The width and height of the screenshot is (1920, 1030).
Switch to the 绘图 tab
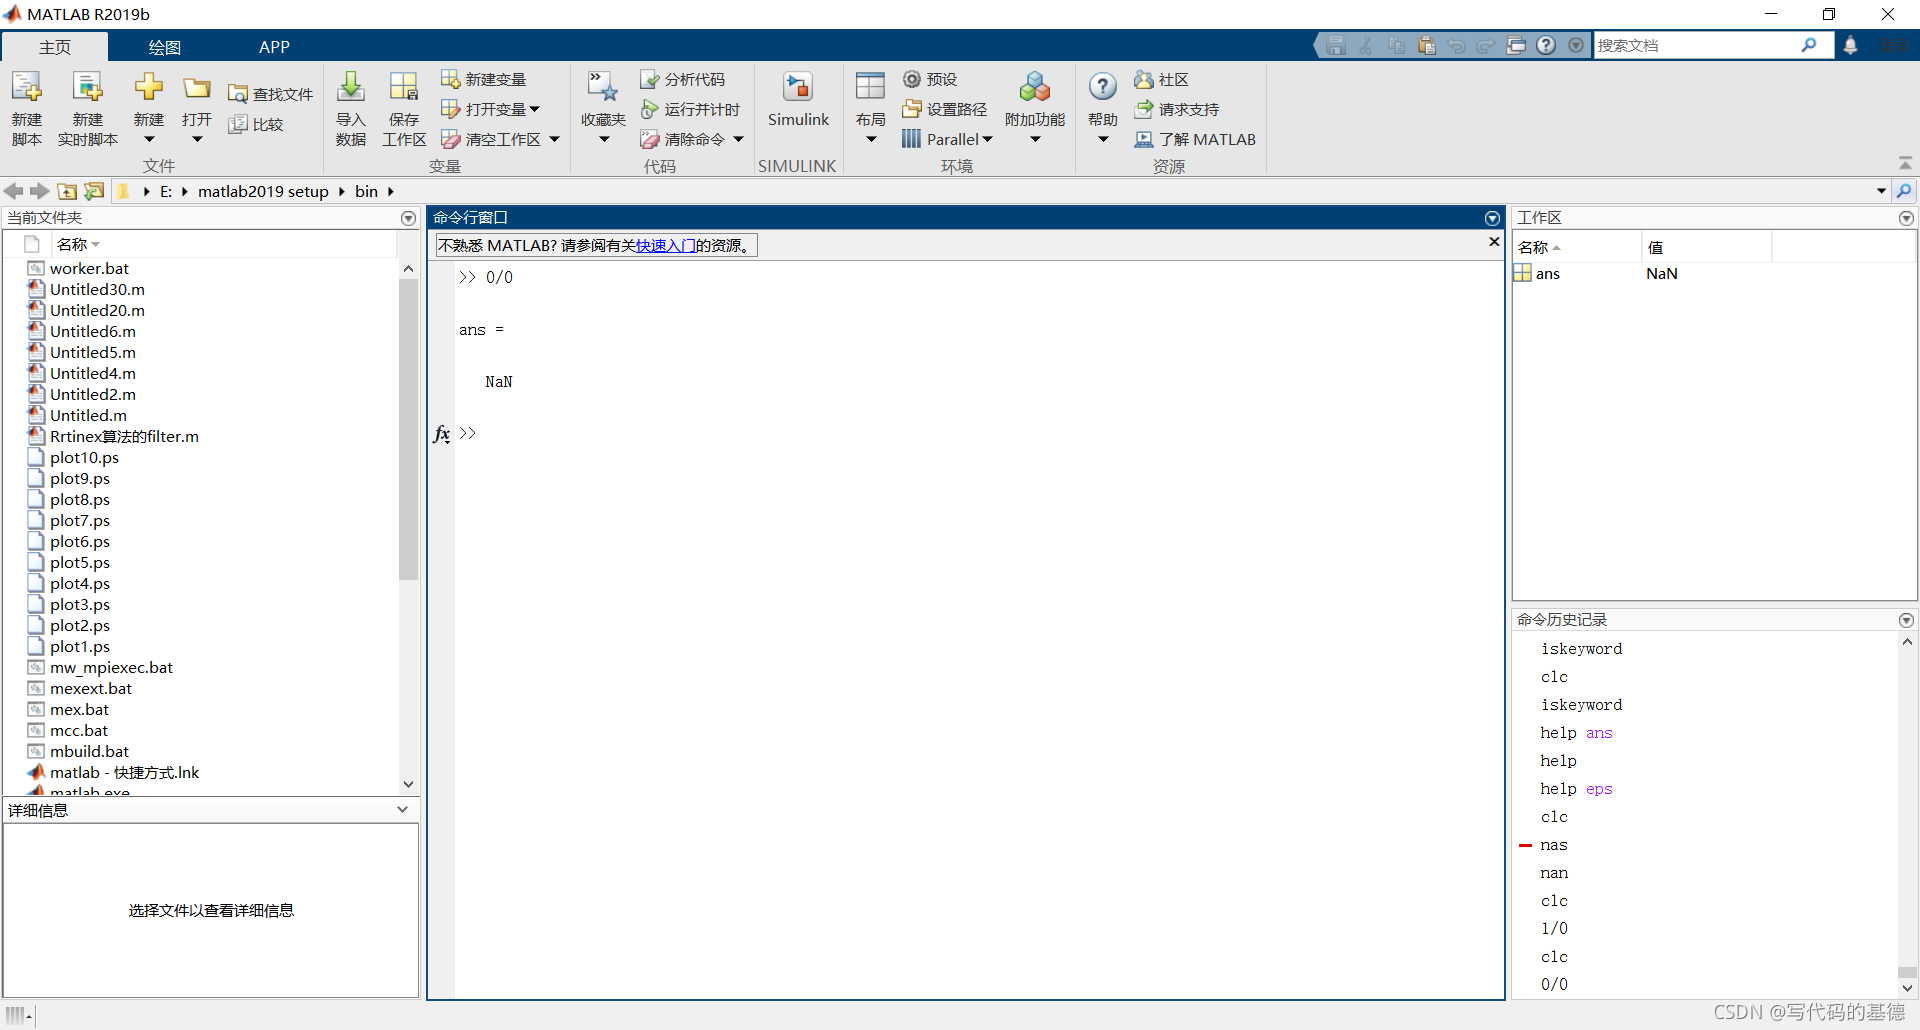[x=165, y=47]
